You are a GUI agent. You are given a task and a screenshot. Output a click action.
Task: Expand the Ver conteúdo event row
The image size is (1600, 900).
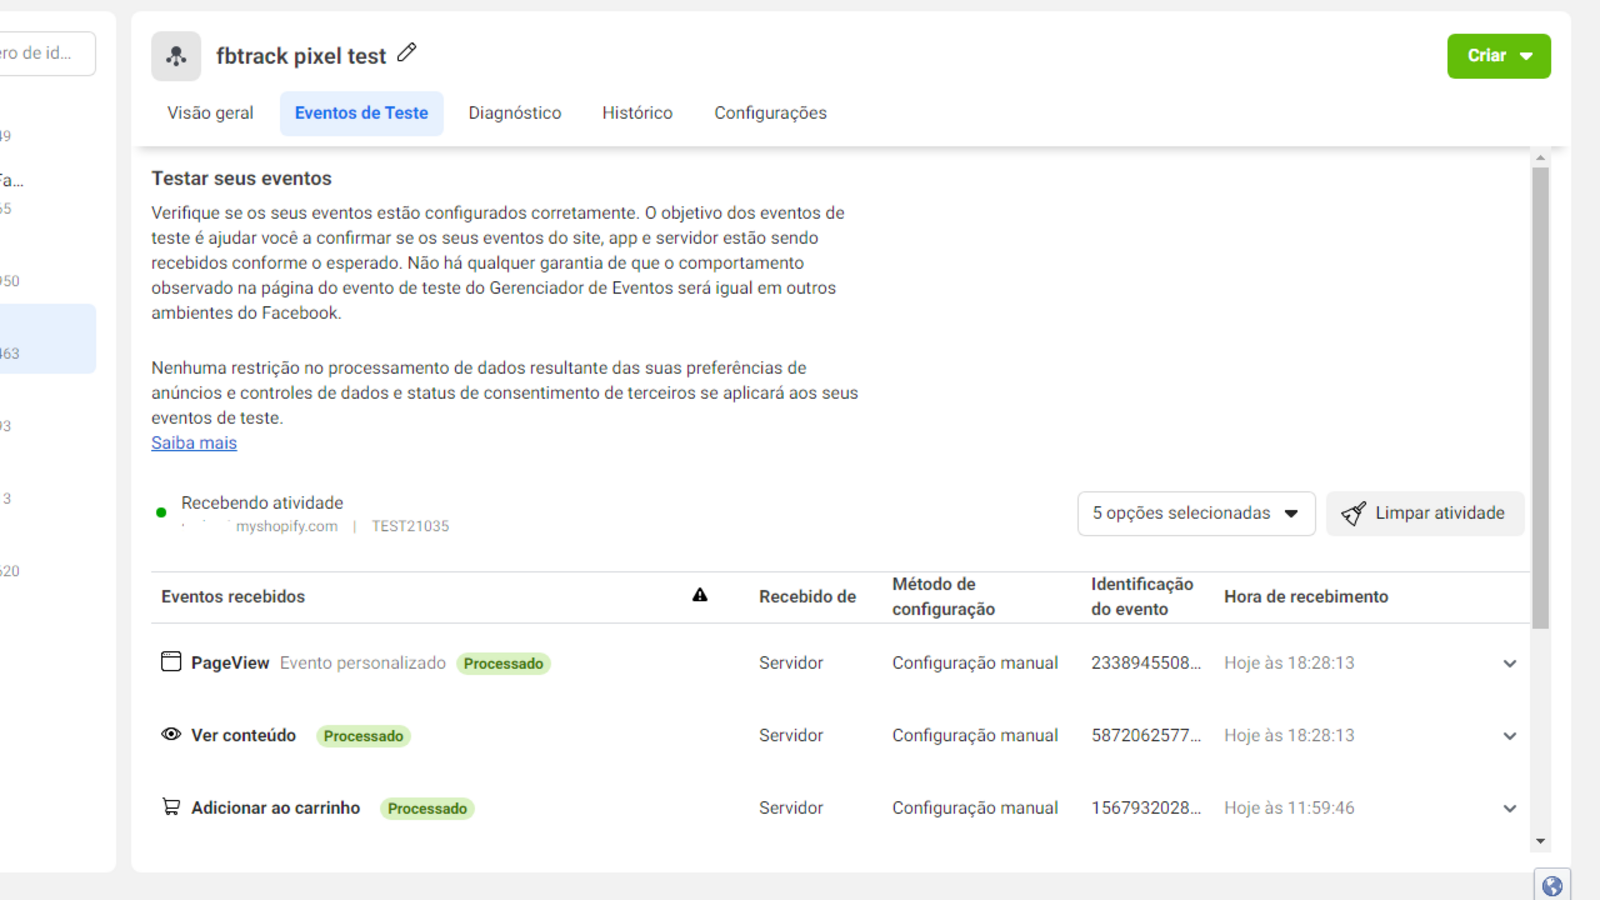tap(1510, 736)
